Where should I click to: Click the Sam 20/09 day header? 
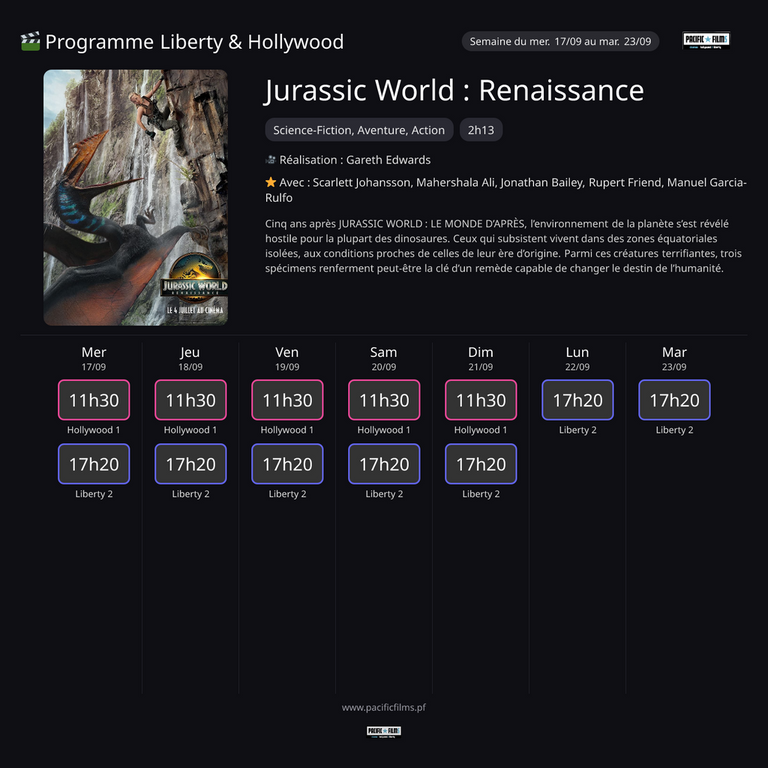[384, 358]
